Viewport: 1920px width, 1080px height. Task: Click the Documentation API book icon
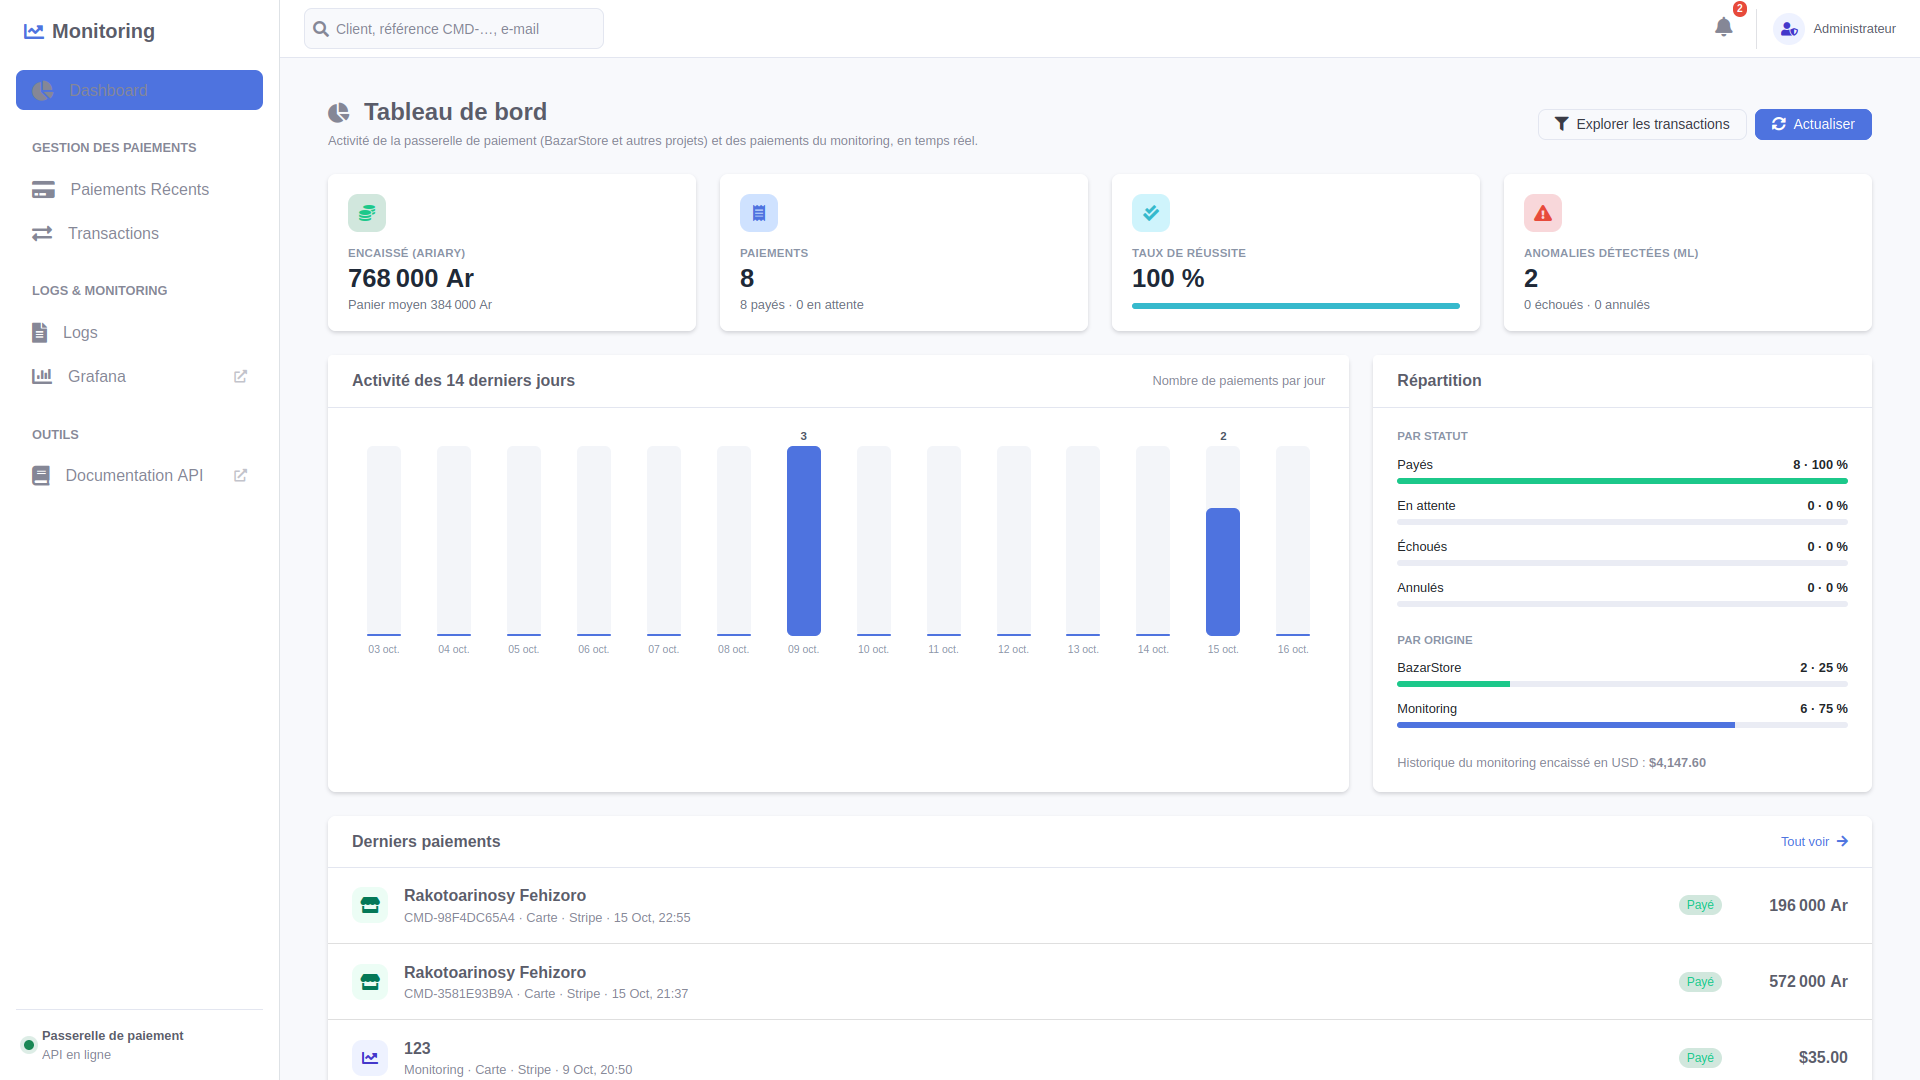(41, 475)
